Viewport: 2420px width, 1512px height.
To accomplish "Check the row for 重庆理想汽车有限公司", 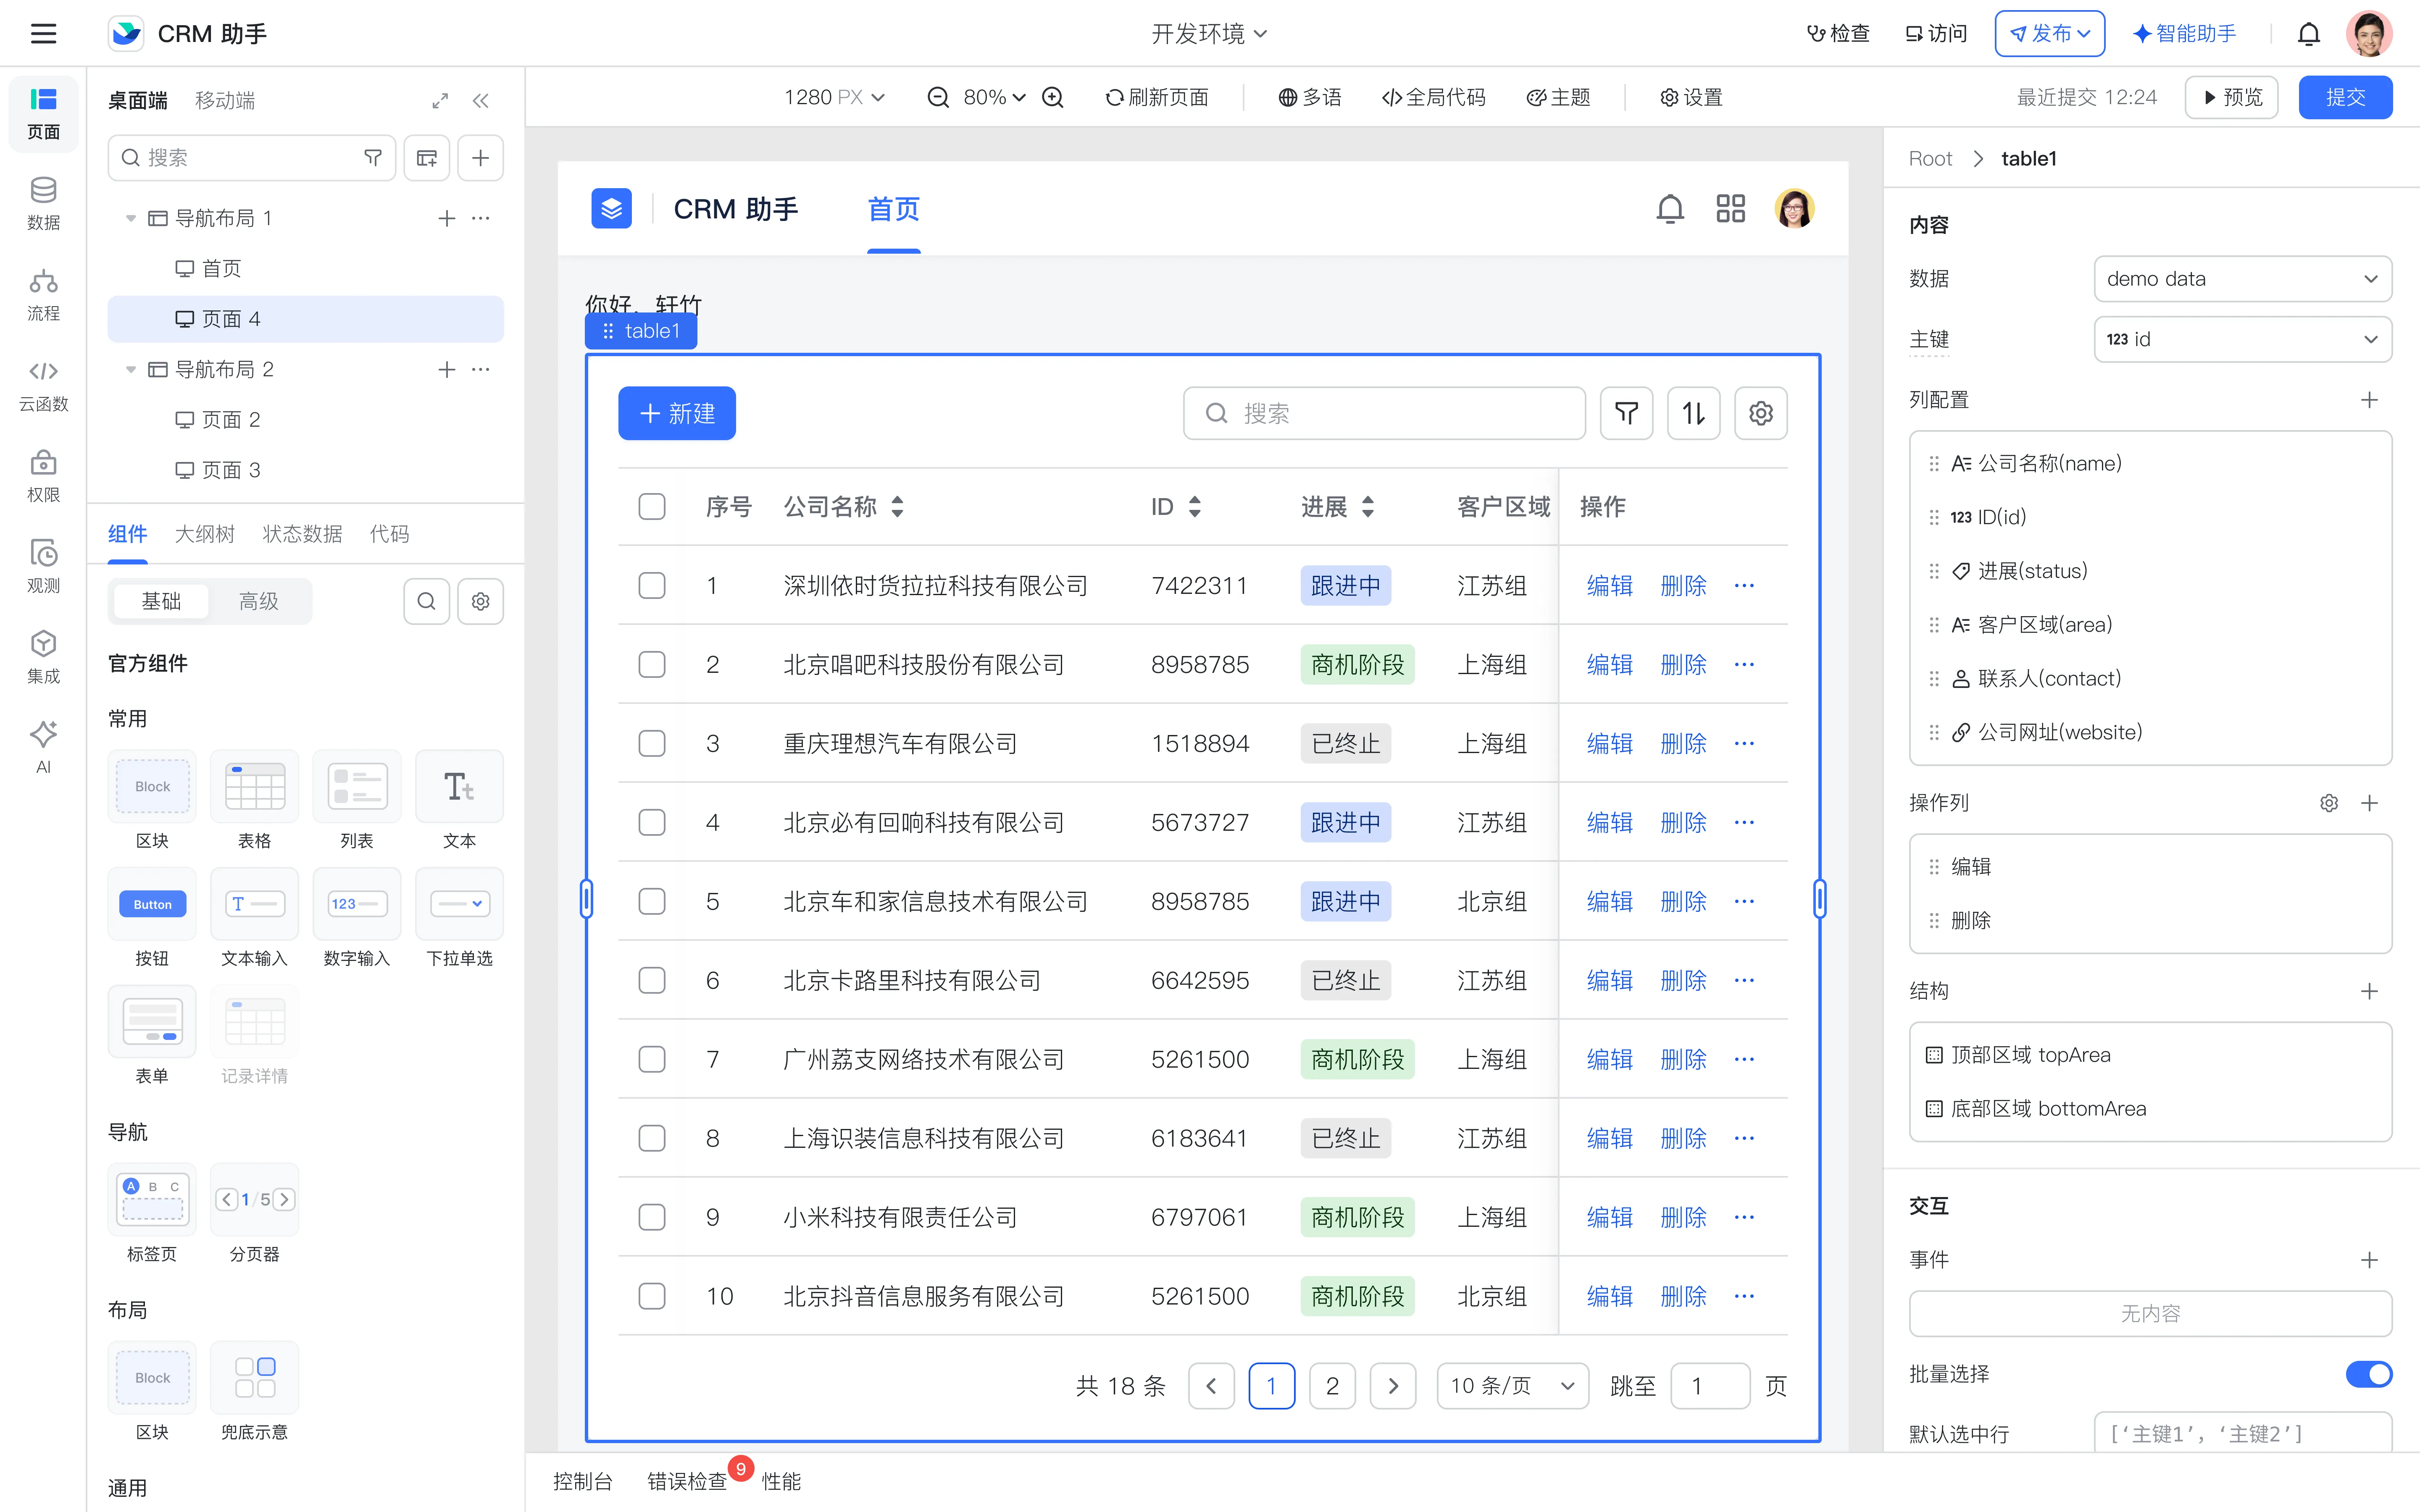I will [652, 743].
